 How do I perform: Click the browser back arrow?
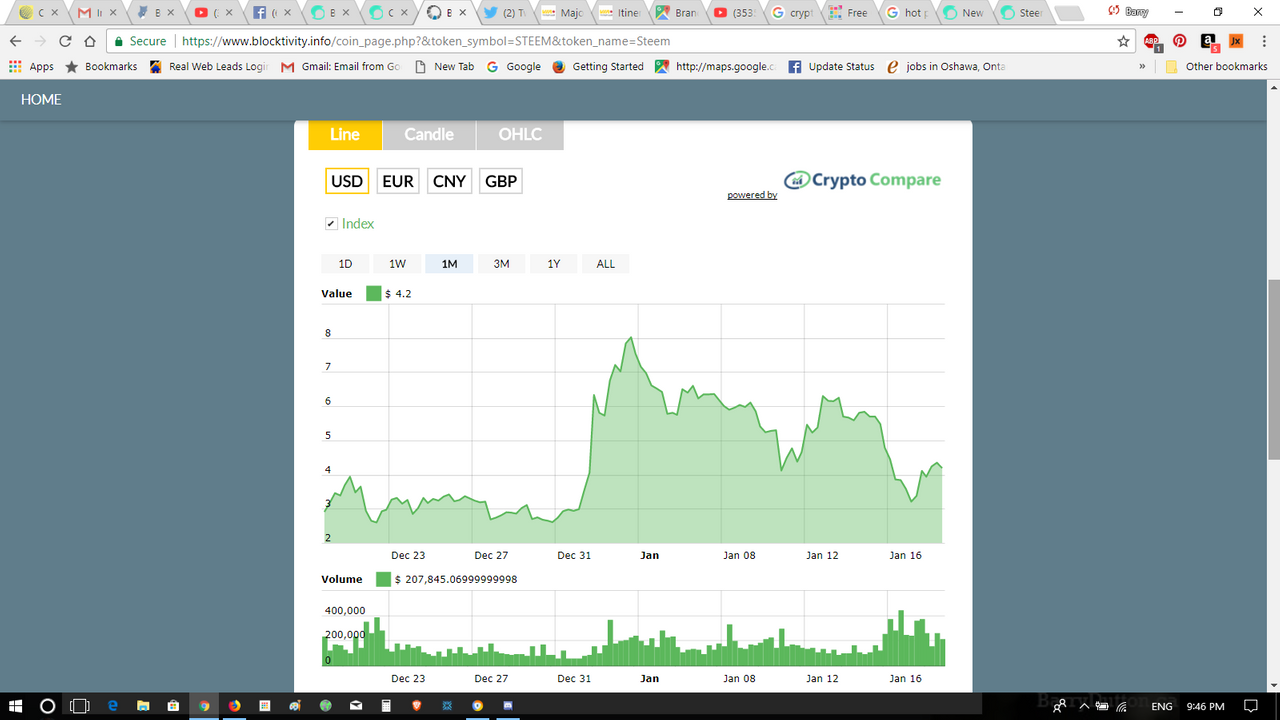click(15, 41)
